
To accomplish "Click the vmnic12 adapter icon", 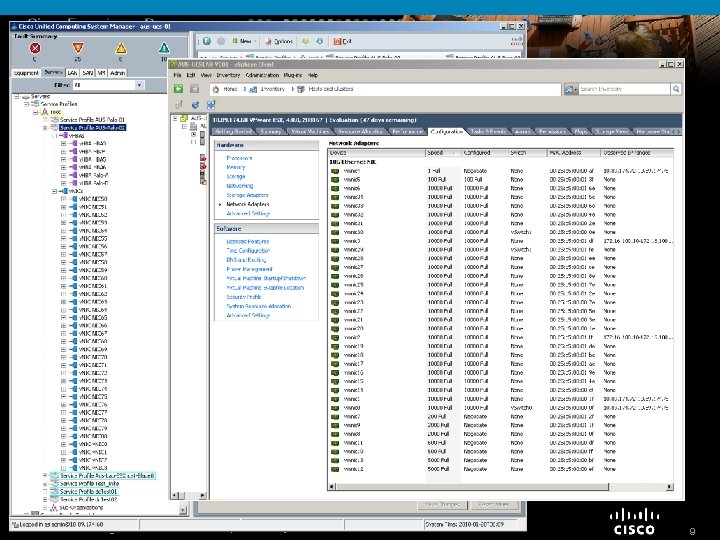I will [335, 469].
